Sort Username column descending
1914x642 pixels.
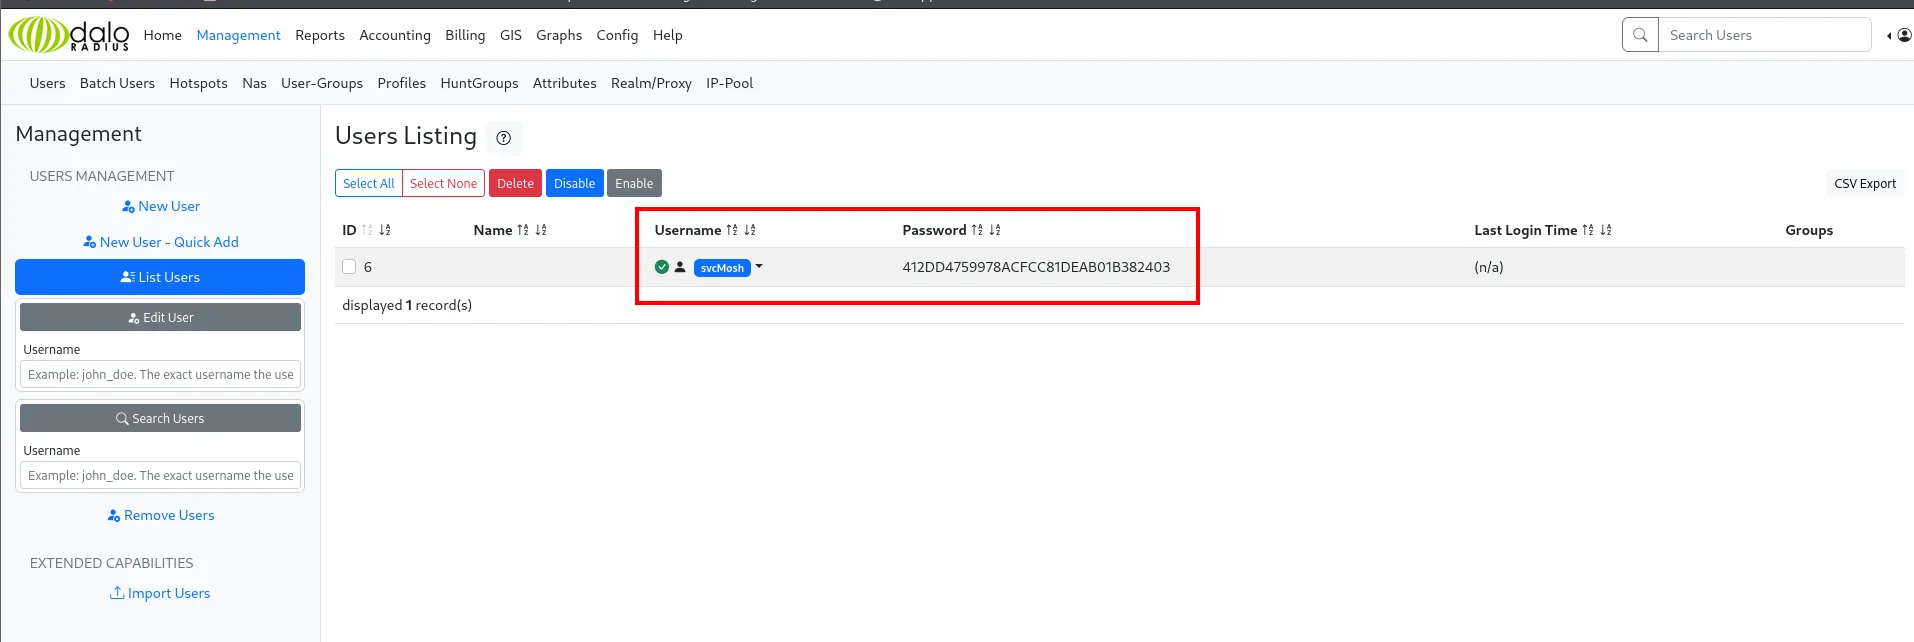tap(750, 230)
